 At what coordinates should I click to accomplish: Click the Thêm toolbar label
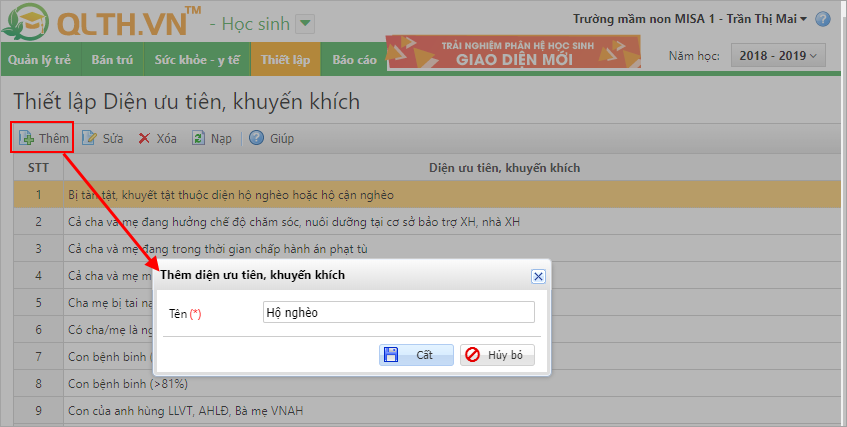click(54, 139)
